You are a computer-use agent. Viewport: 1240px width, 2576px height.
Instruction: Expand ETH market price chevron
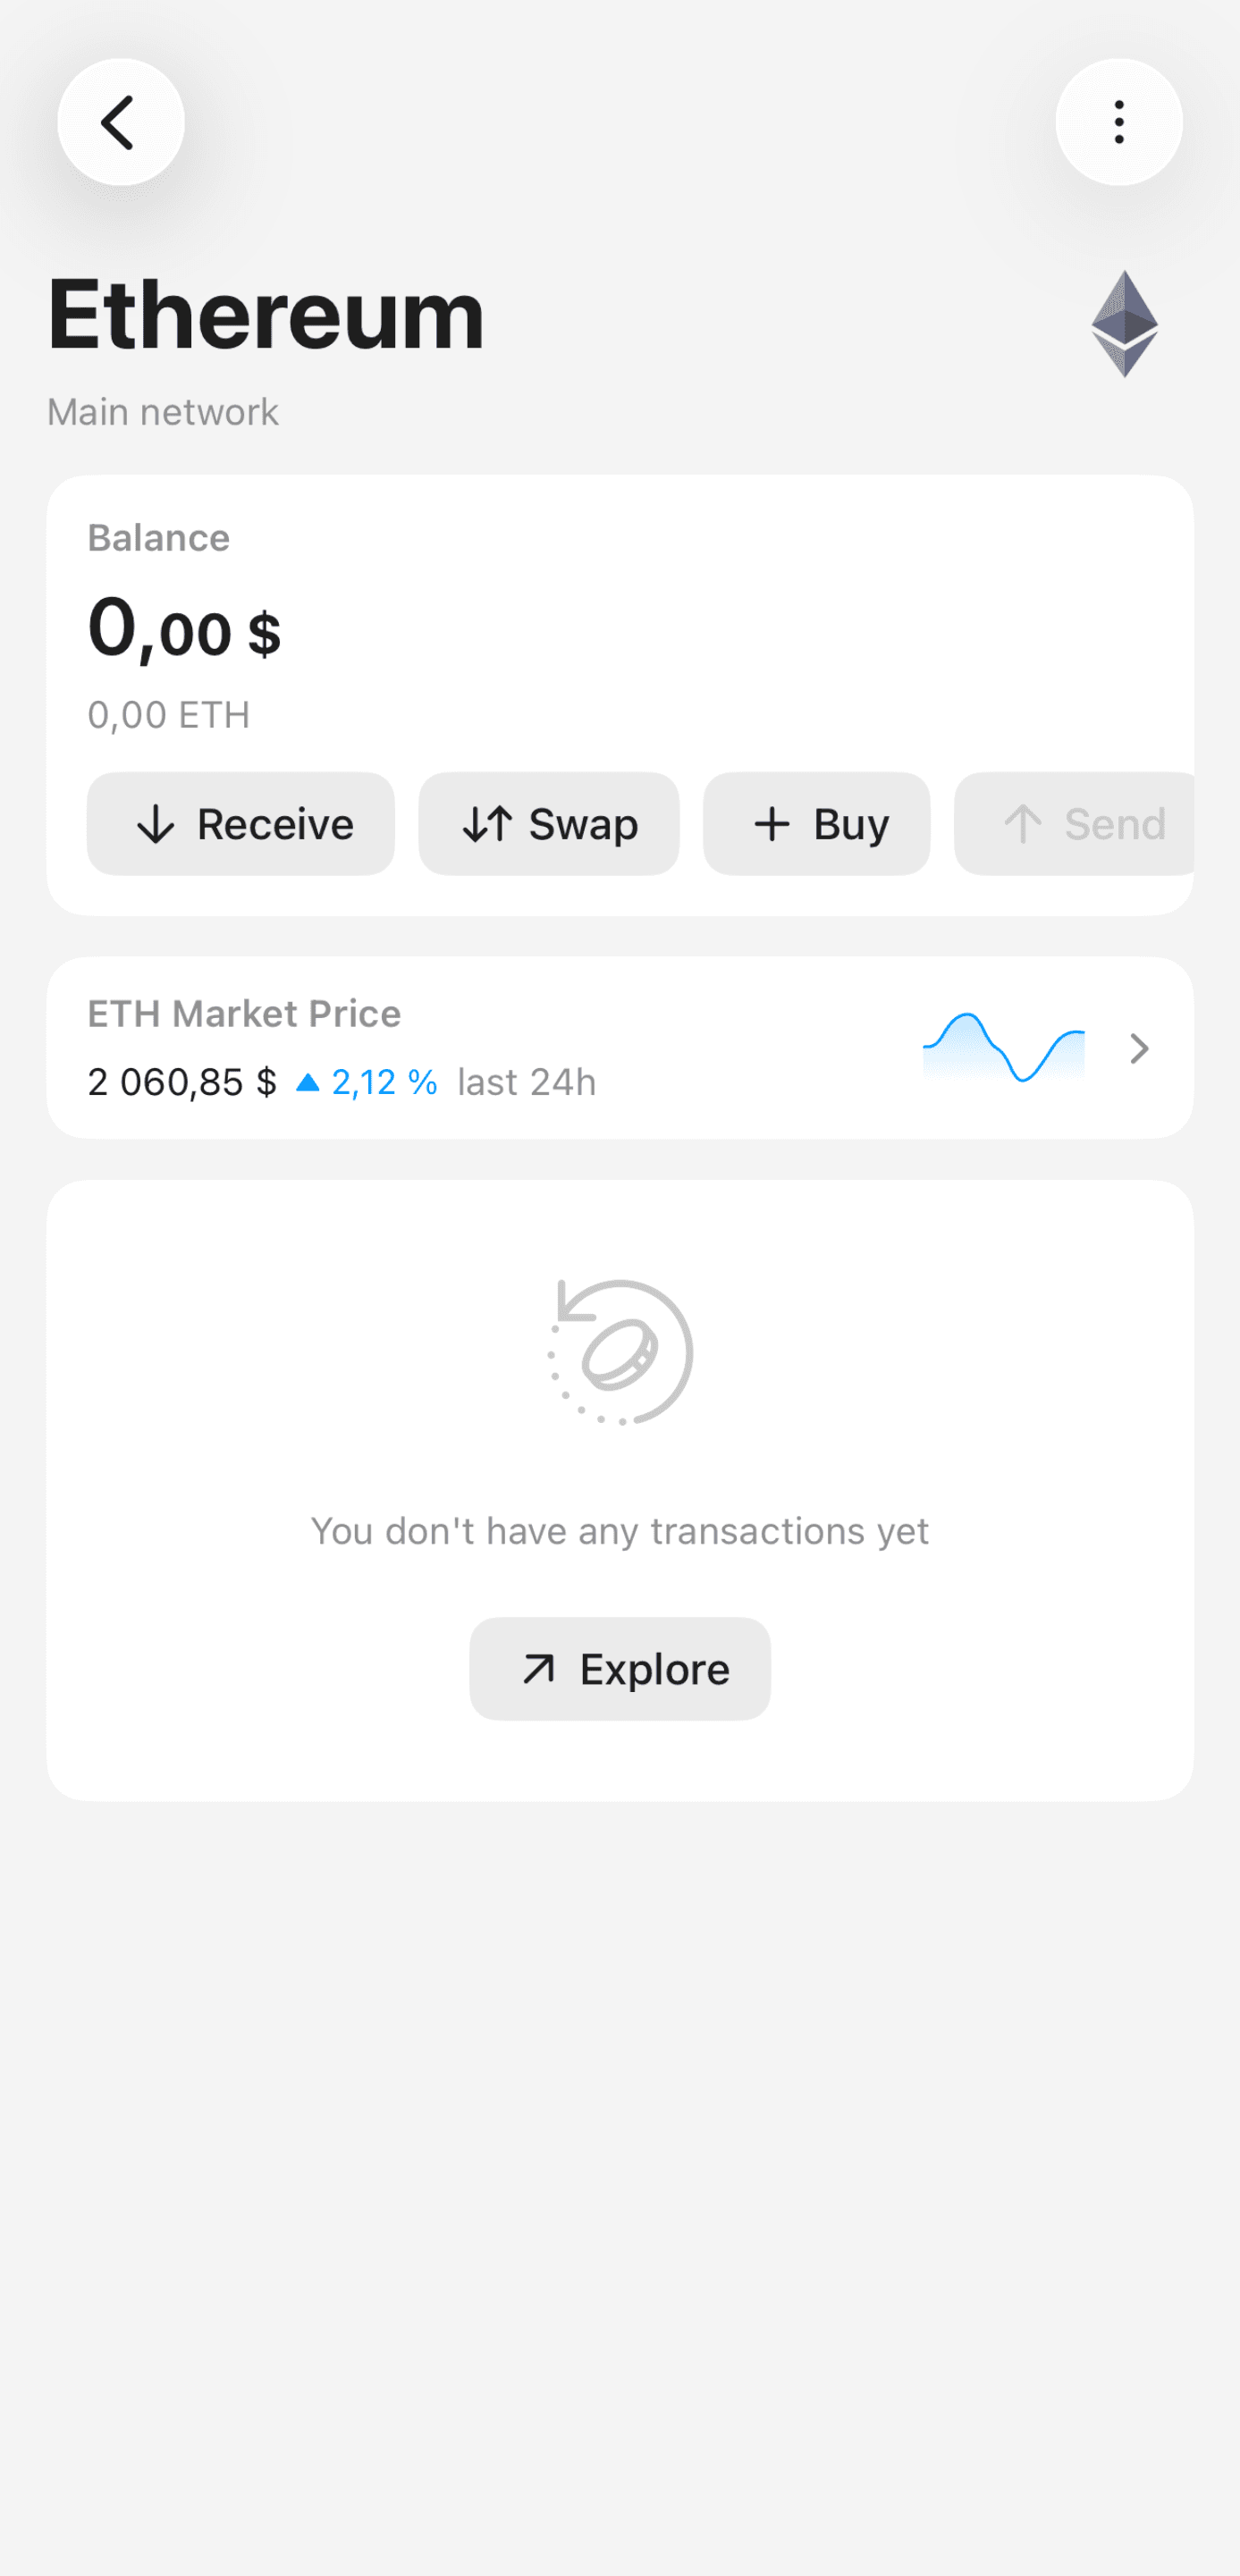tap(1138, 1048)
